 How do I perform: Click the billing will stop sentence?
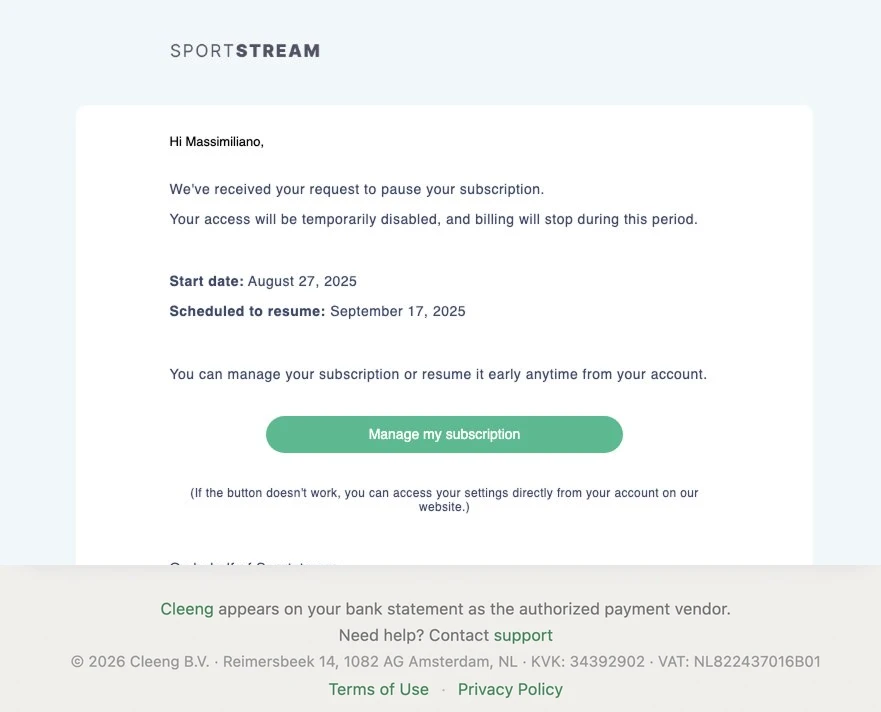coord(433,219)
